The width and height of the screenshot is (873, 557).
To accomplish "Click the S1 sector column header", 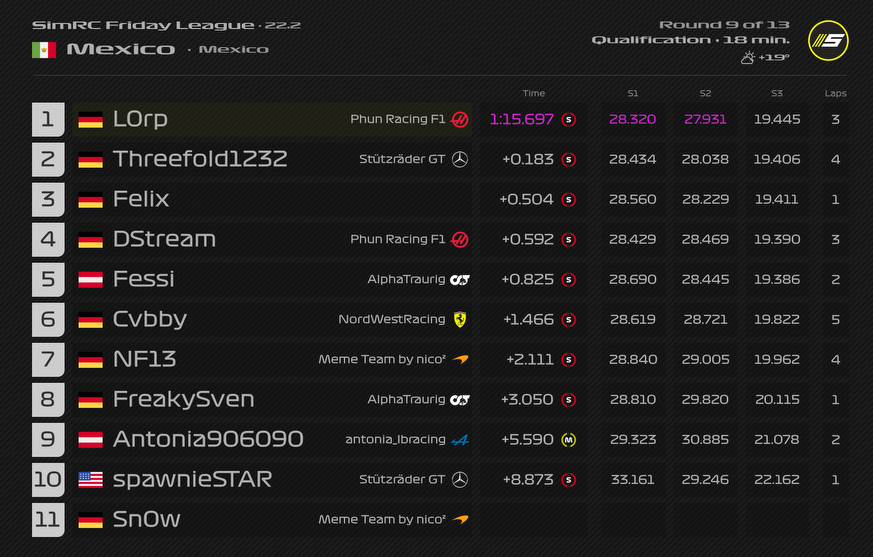I will 633,93.
